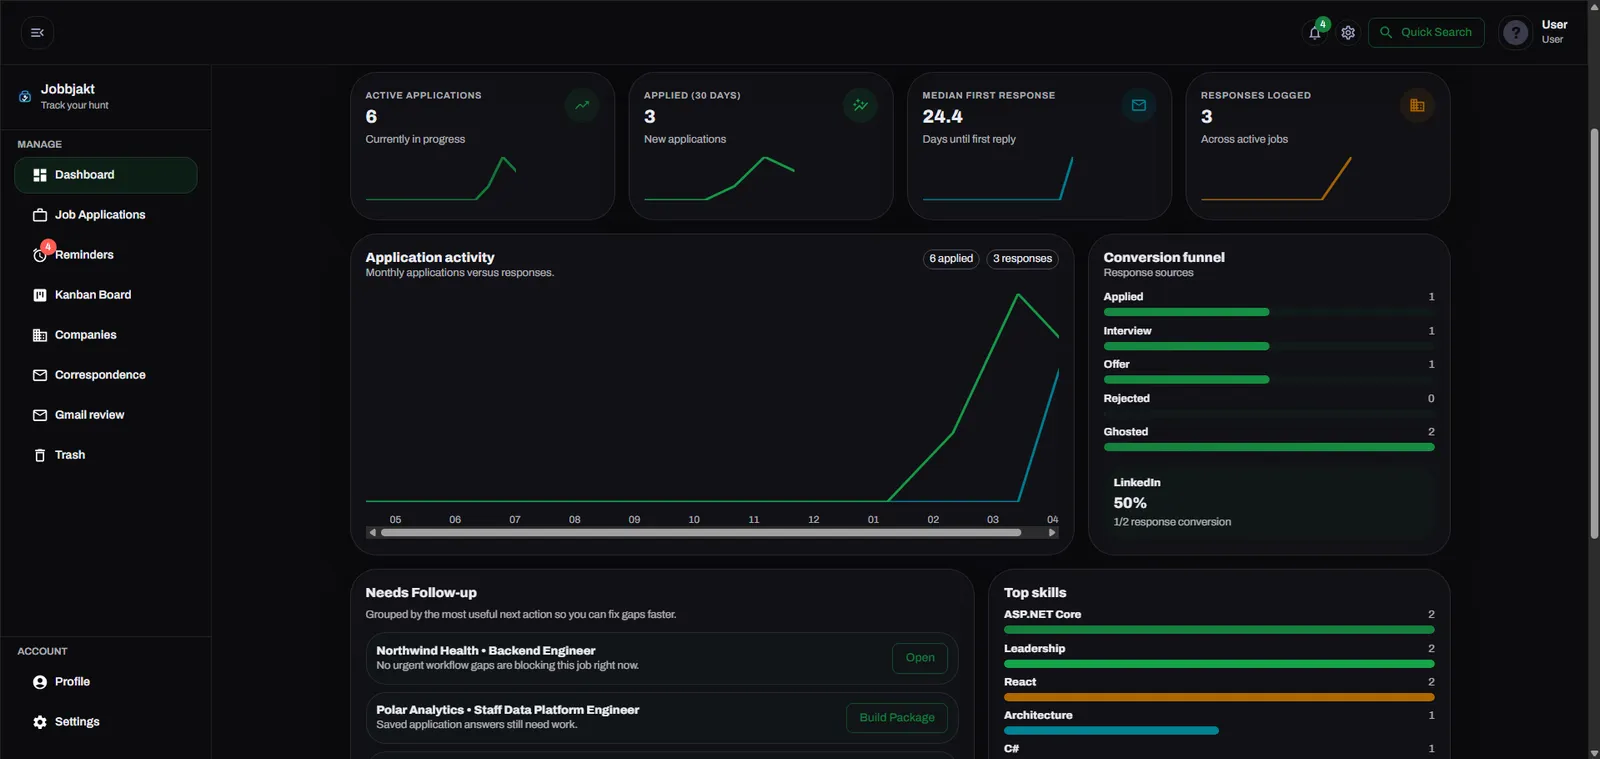Open the User account menu
This screenshot has height=759, width=1600.
(x=1554, y=32)
